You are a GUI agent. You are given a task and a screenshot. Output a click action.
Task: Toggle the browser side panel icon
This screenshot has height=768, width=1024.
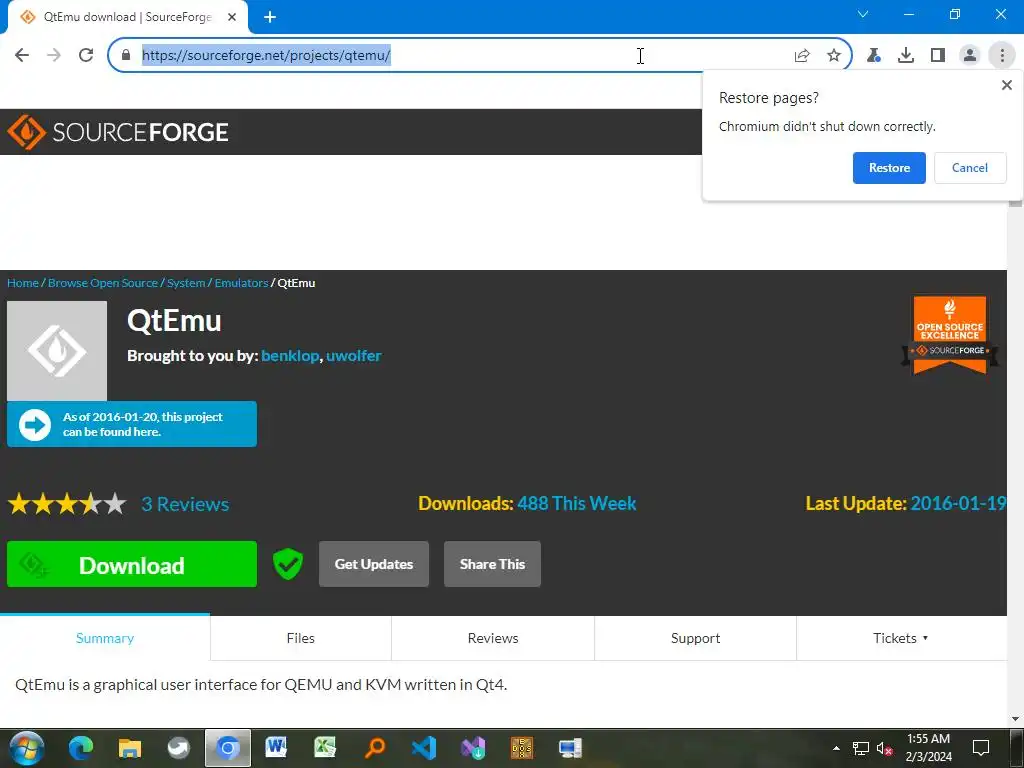point(938,56)
